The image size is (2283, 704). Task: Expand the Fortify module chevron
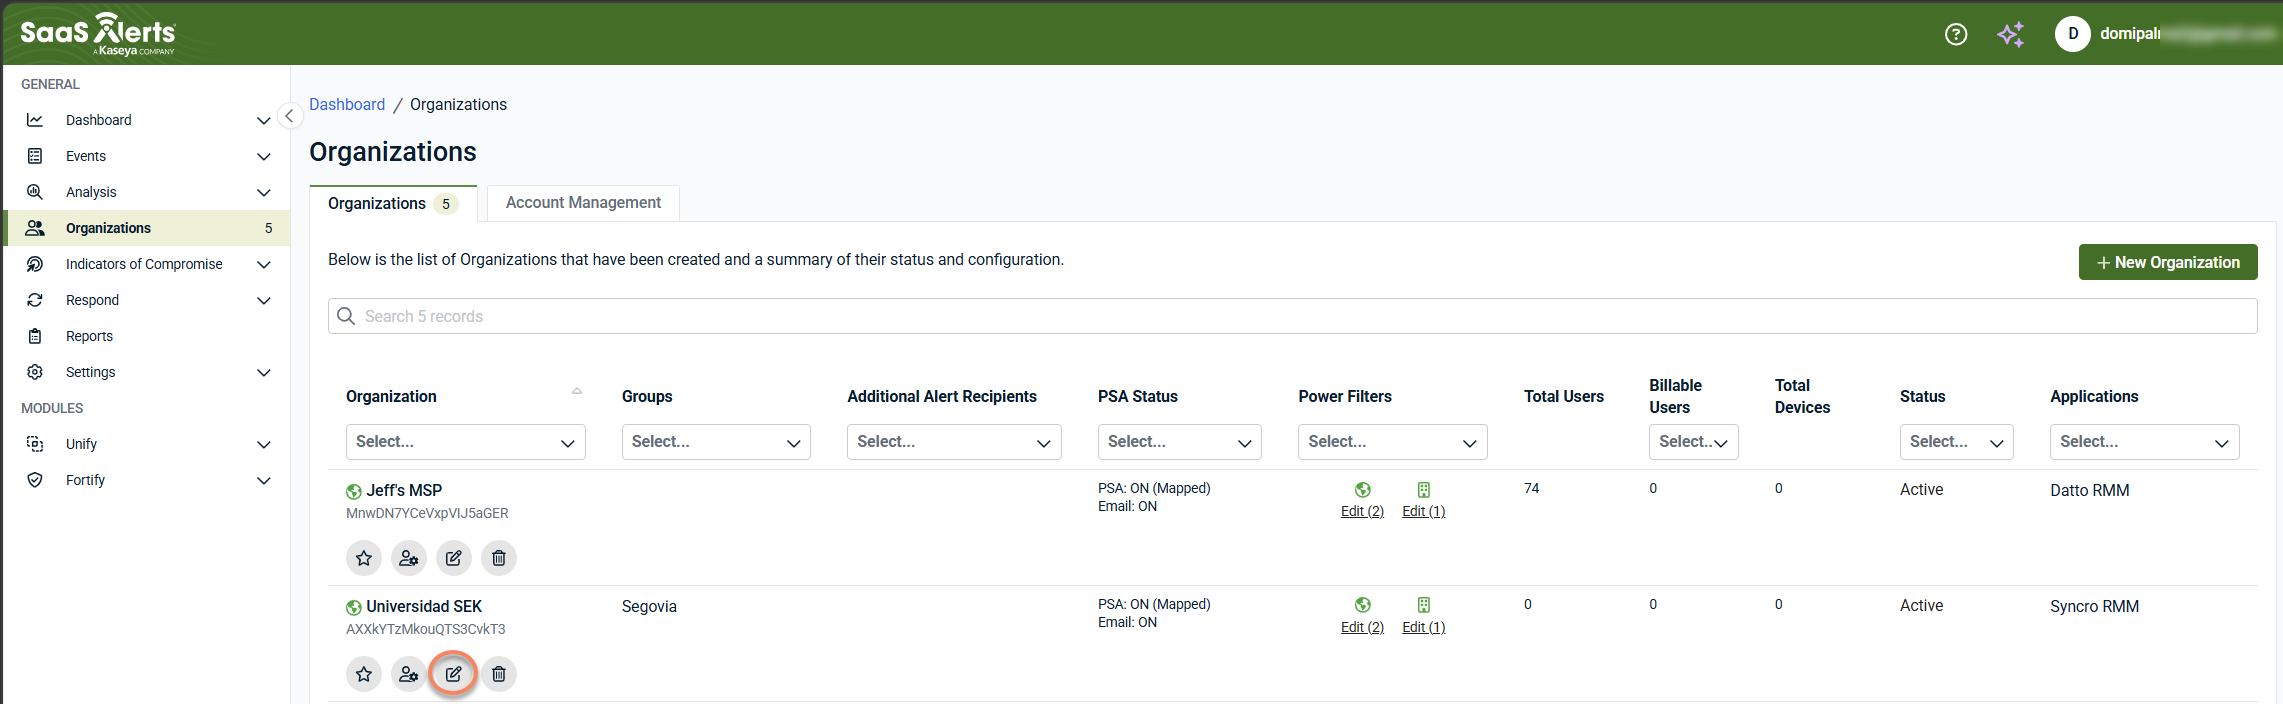(x=264, y=480)
